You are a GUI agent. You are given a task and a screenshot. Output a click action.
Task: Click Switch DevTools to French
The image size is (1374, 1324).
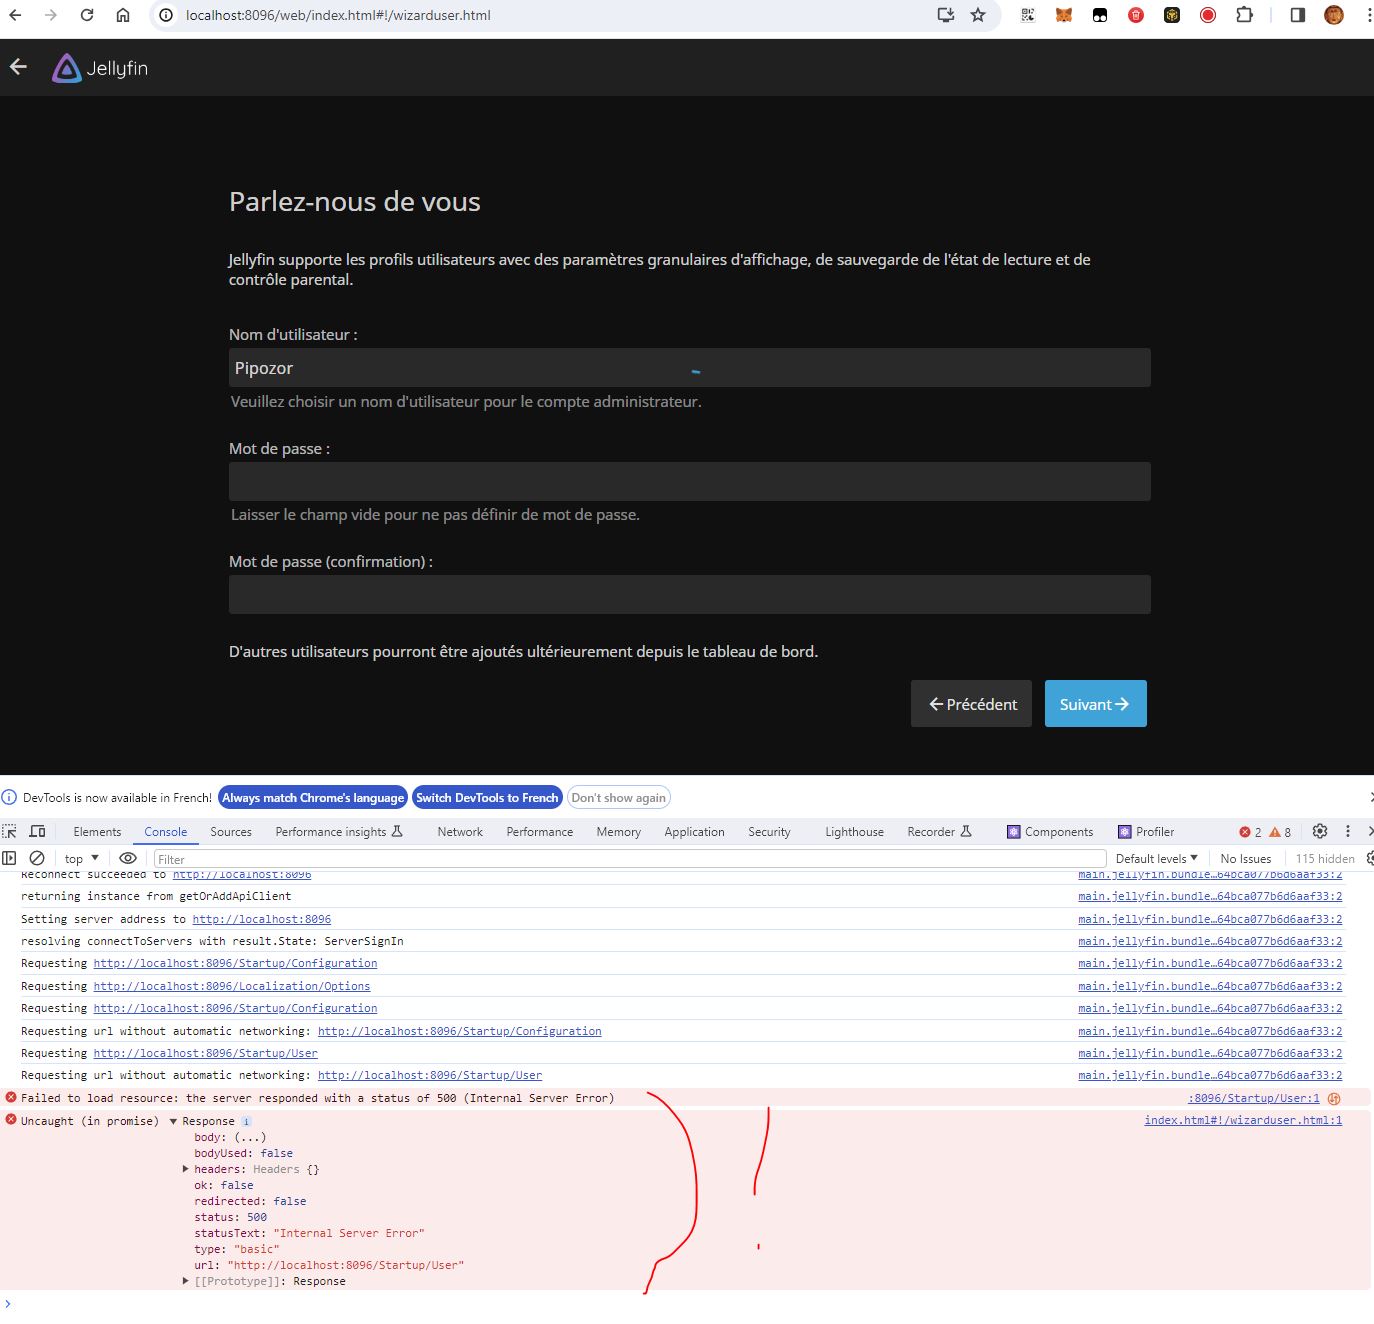[487, 797]
